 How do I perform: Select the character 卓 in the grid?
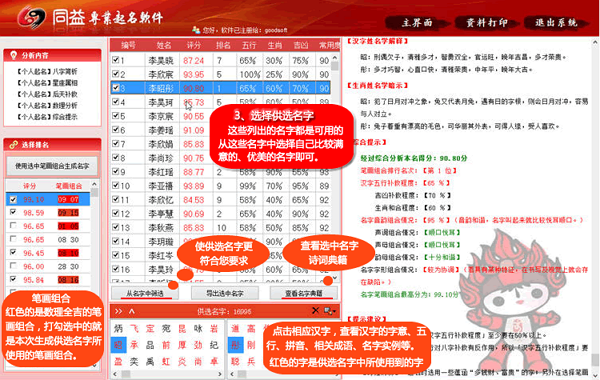[214, 361]
